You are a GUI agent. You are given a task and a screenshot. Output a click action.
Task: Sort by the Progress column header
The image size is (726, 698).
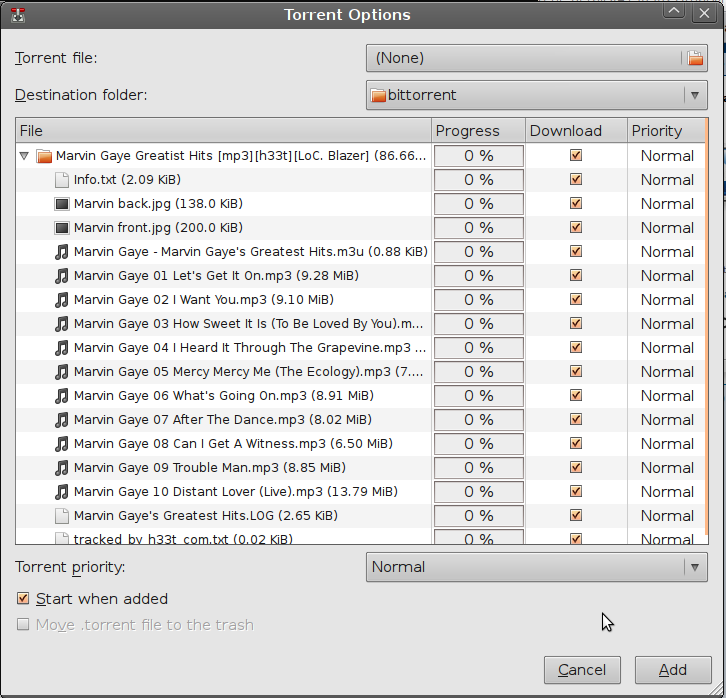click(x=478, y=131)
